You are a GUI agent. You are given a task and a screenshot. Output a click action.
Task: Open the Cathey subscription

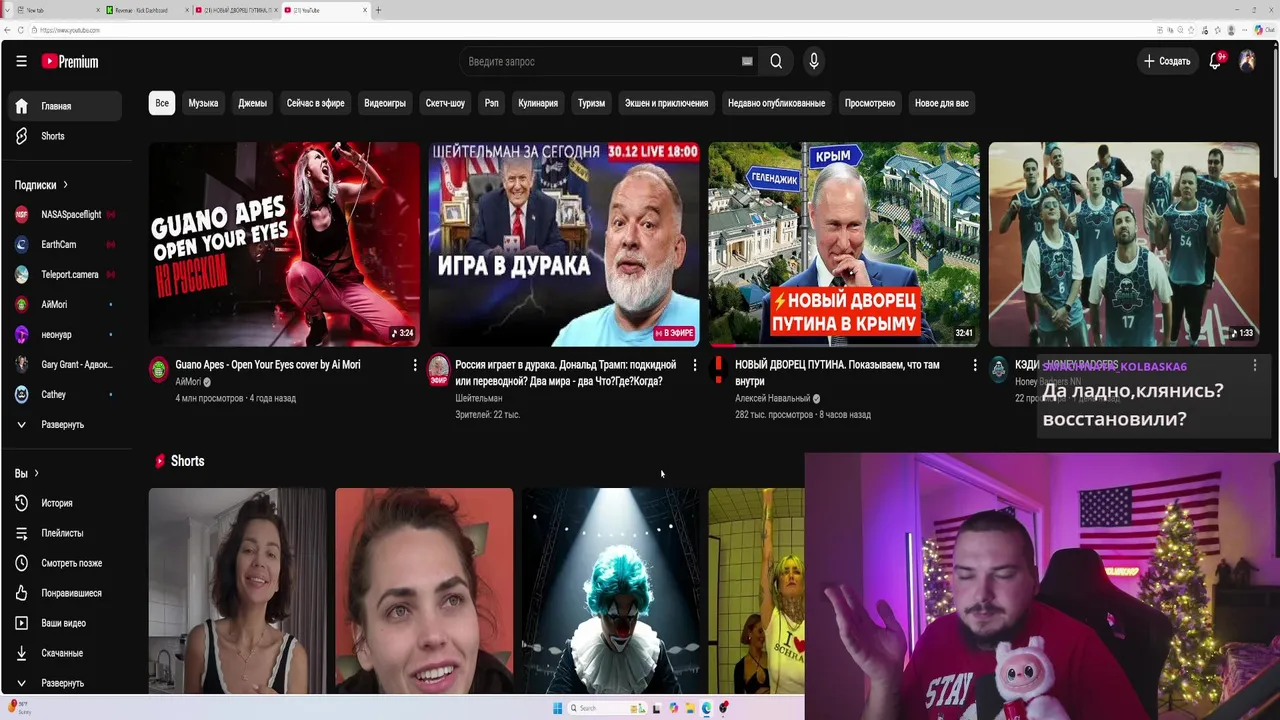pyautogui.click(x=66, y=394)
